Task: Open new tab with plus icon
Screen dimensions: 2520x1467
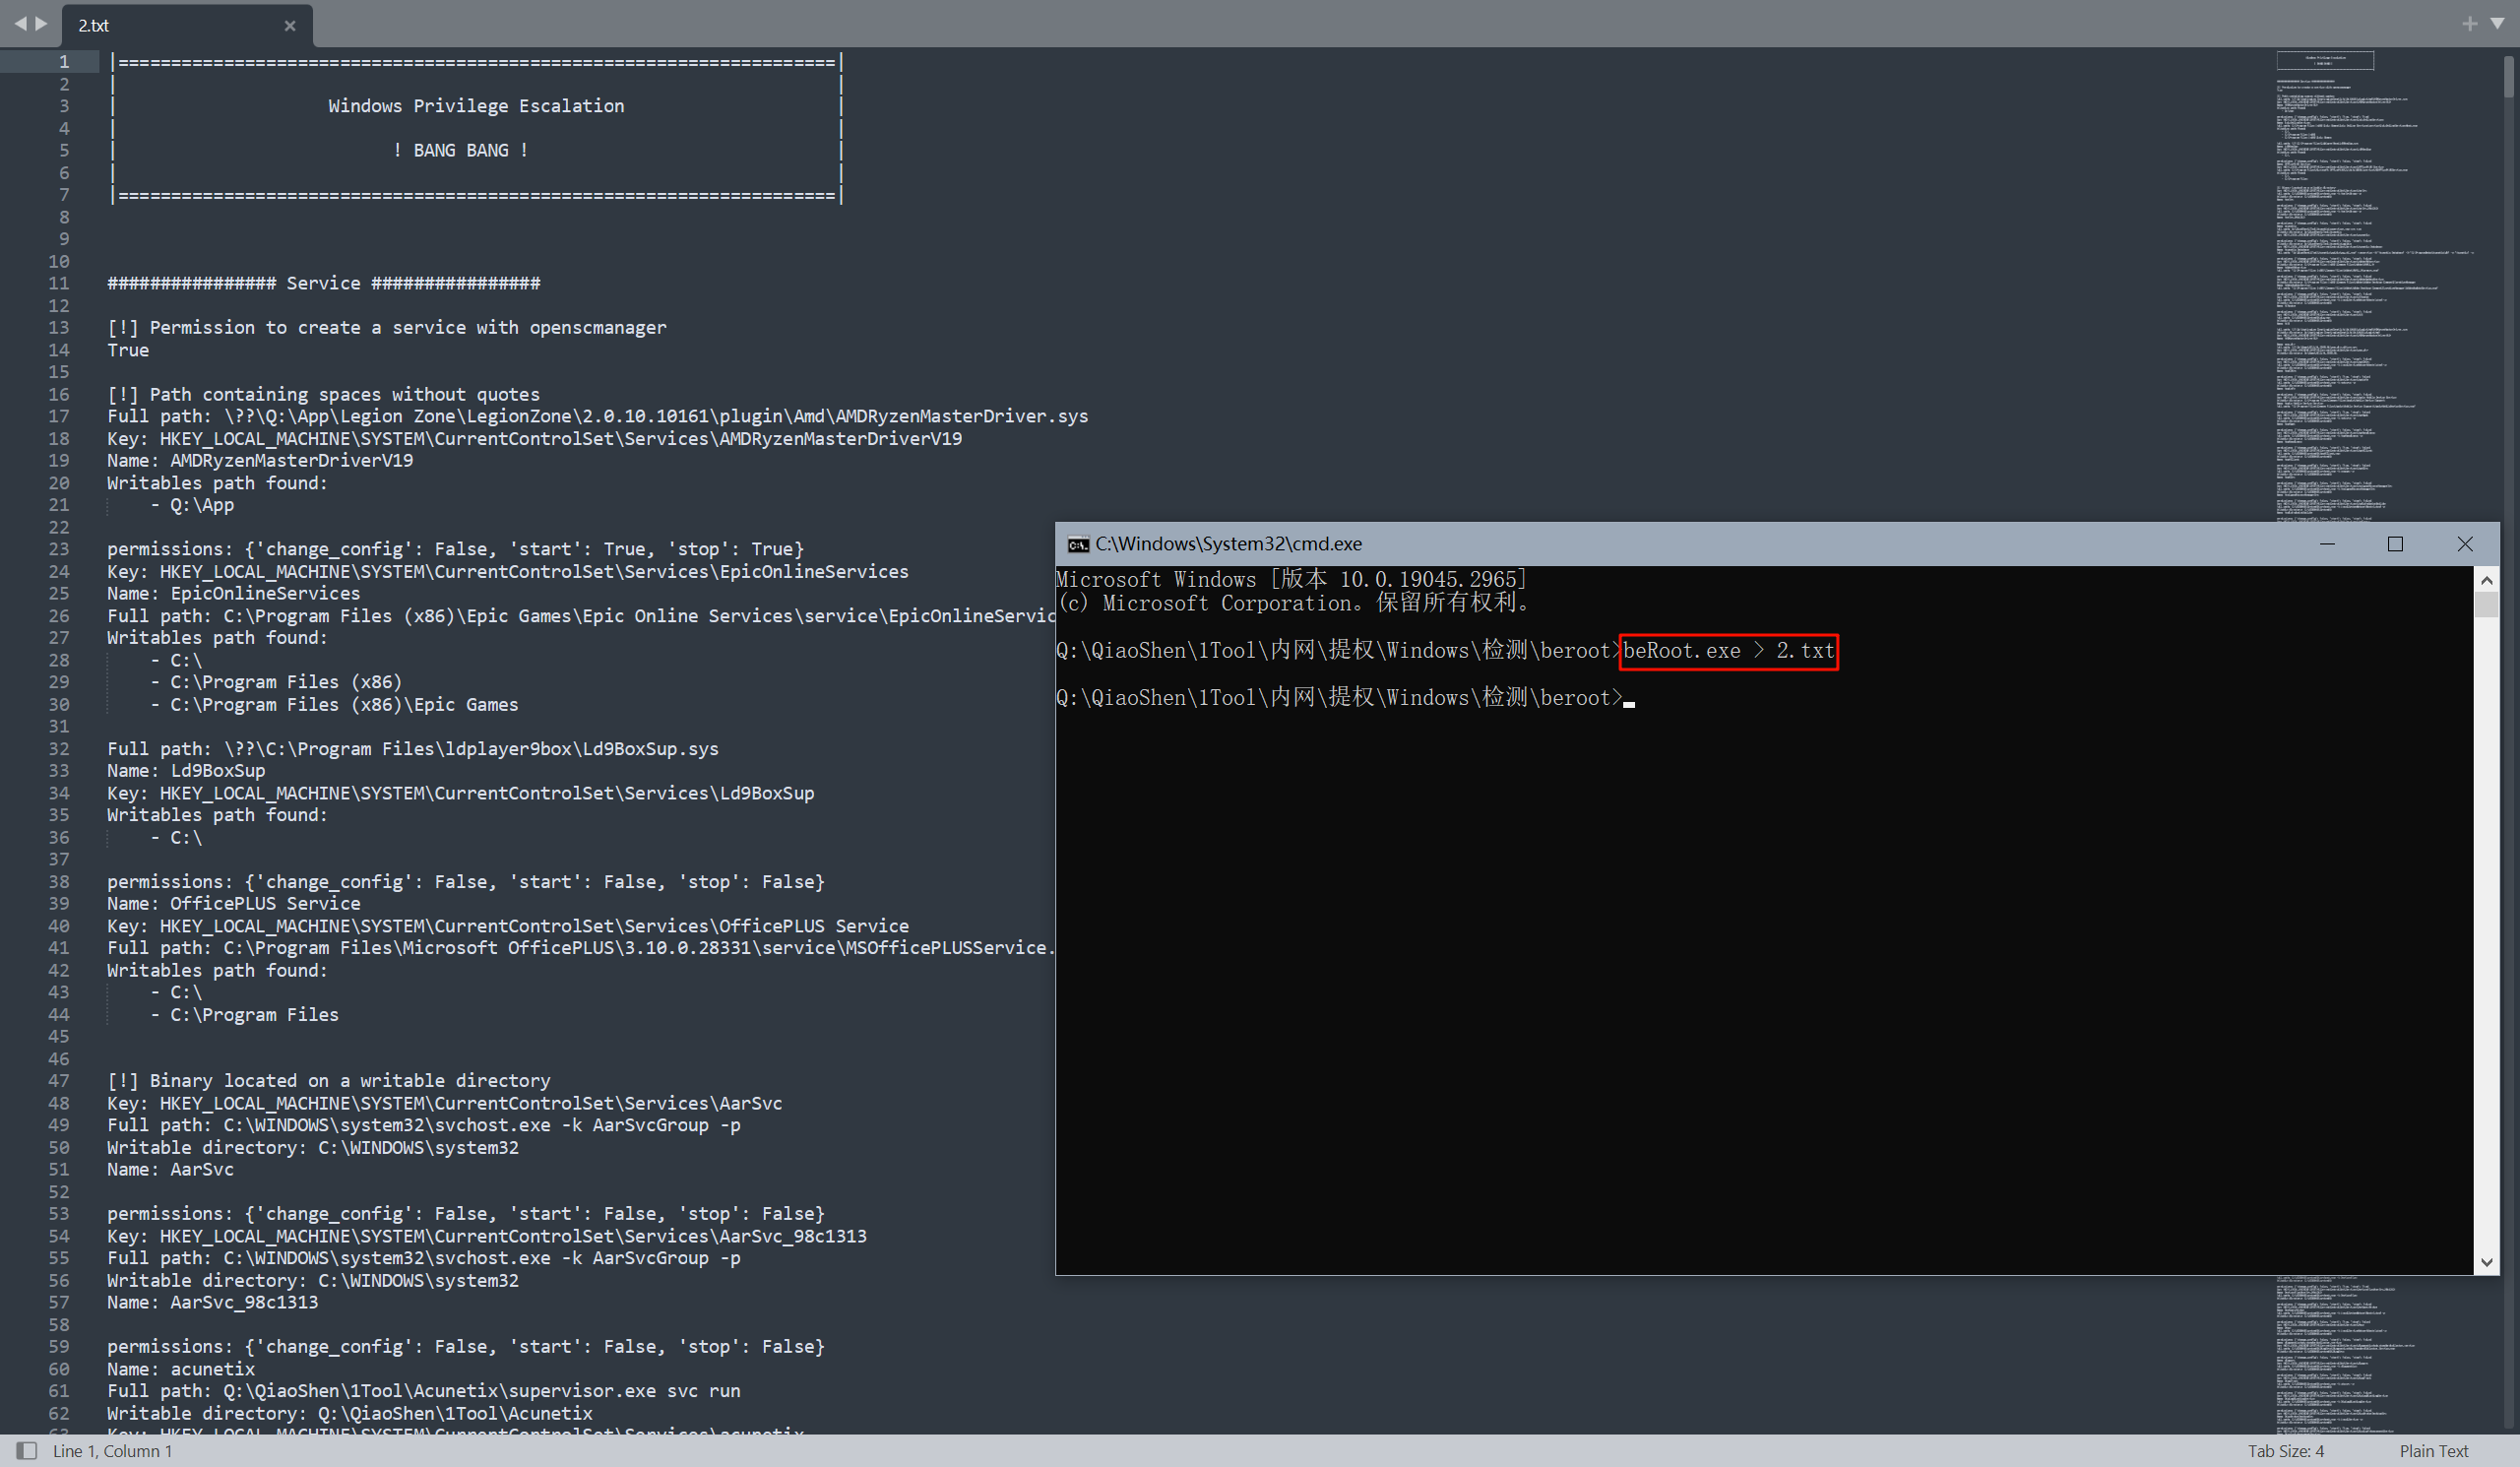Action: click(x=2469, y=23)
